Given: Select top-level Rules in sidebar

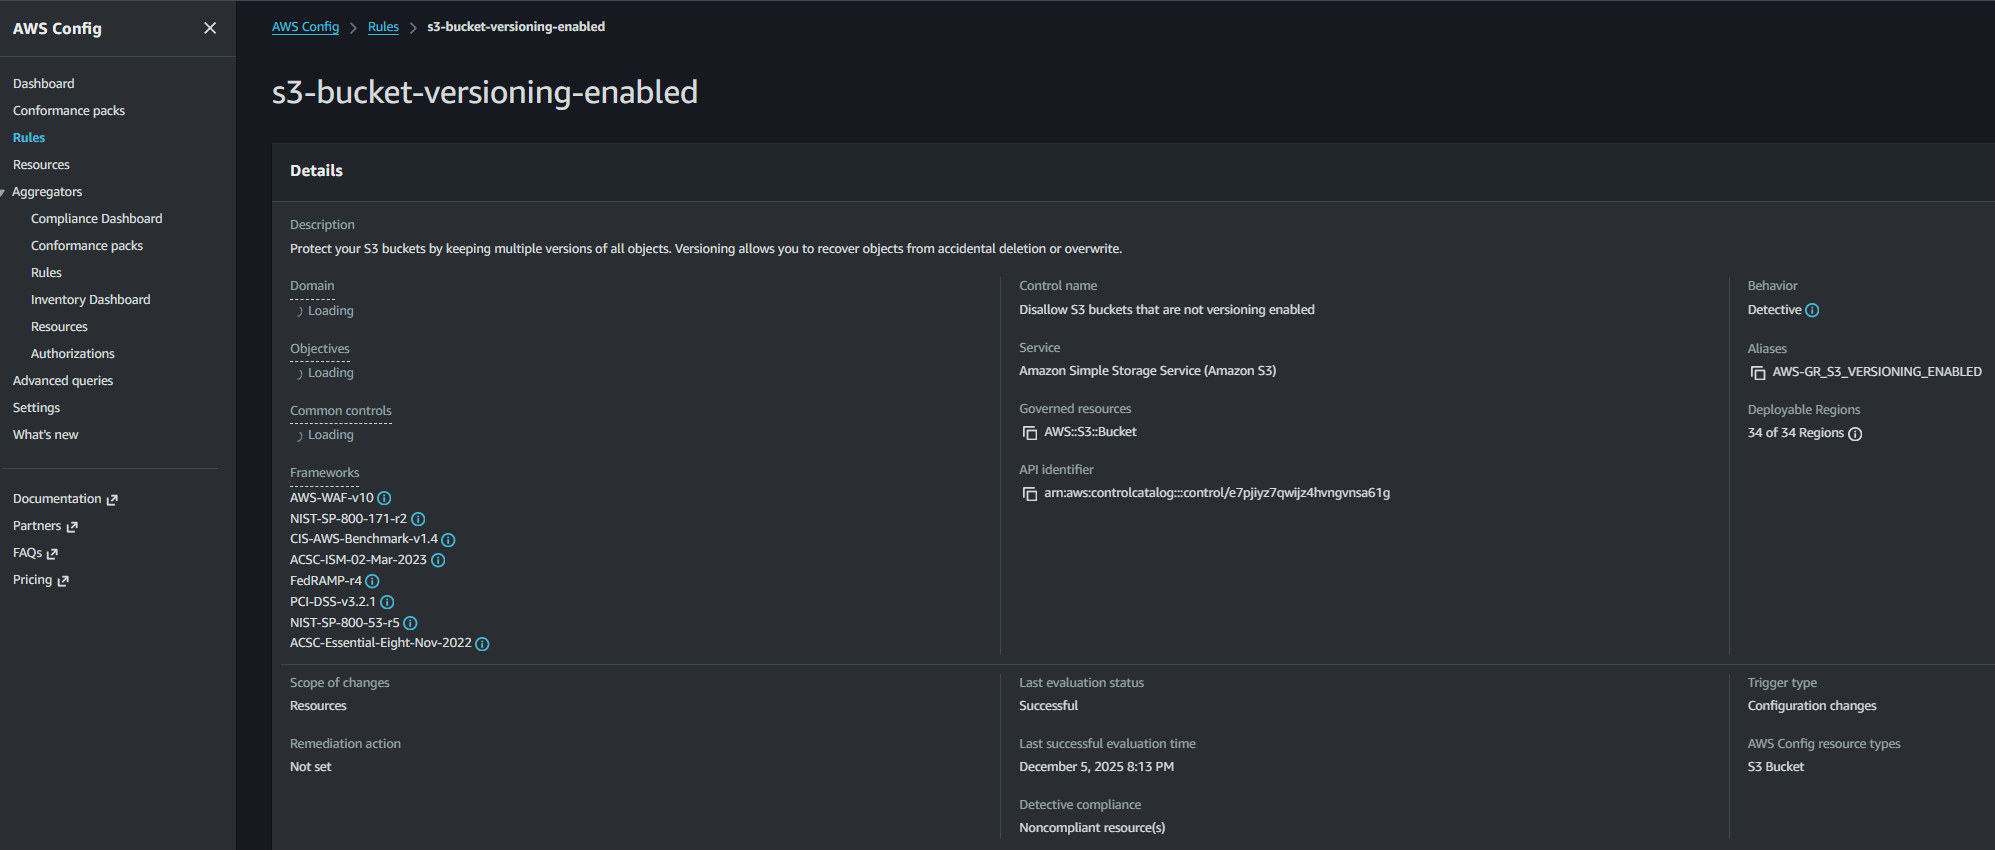Looking at the screenshot, I should coord(29,138).
